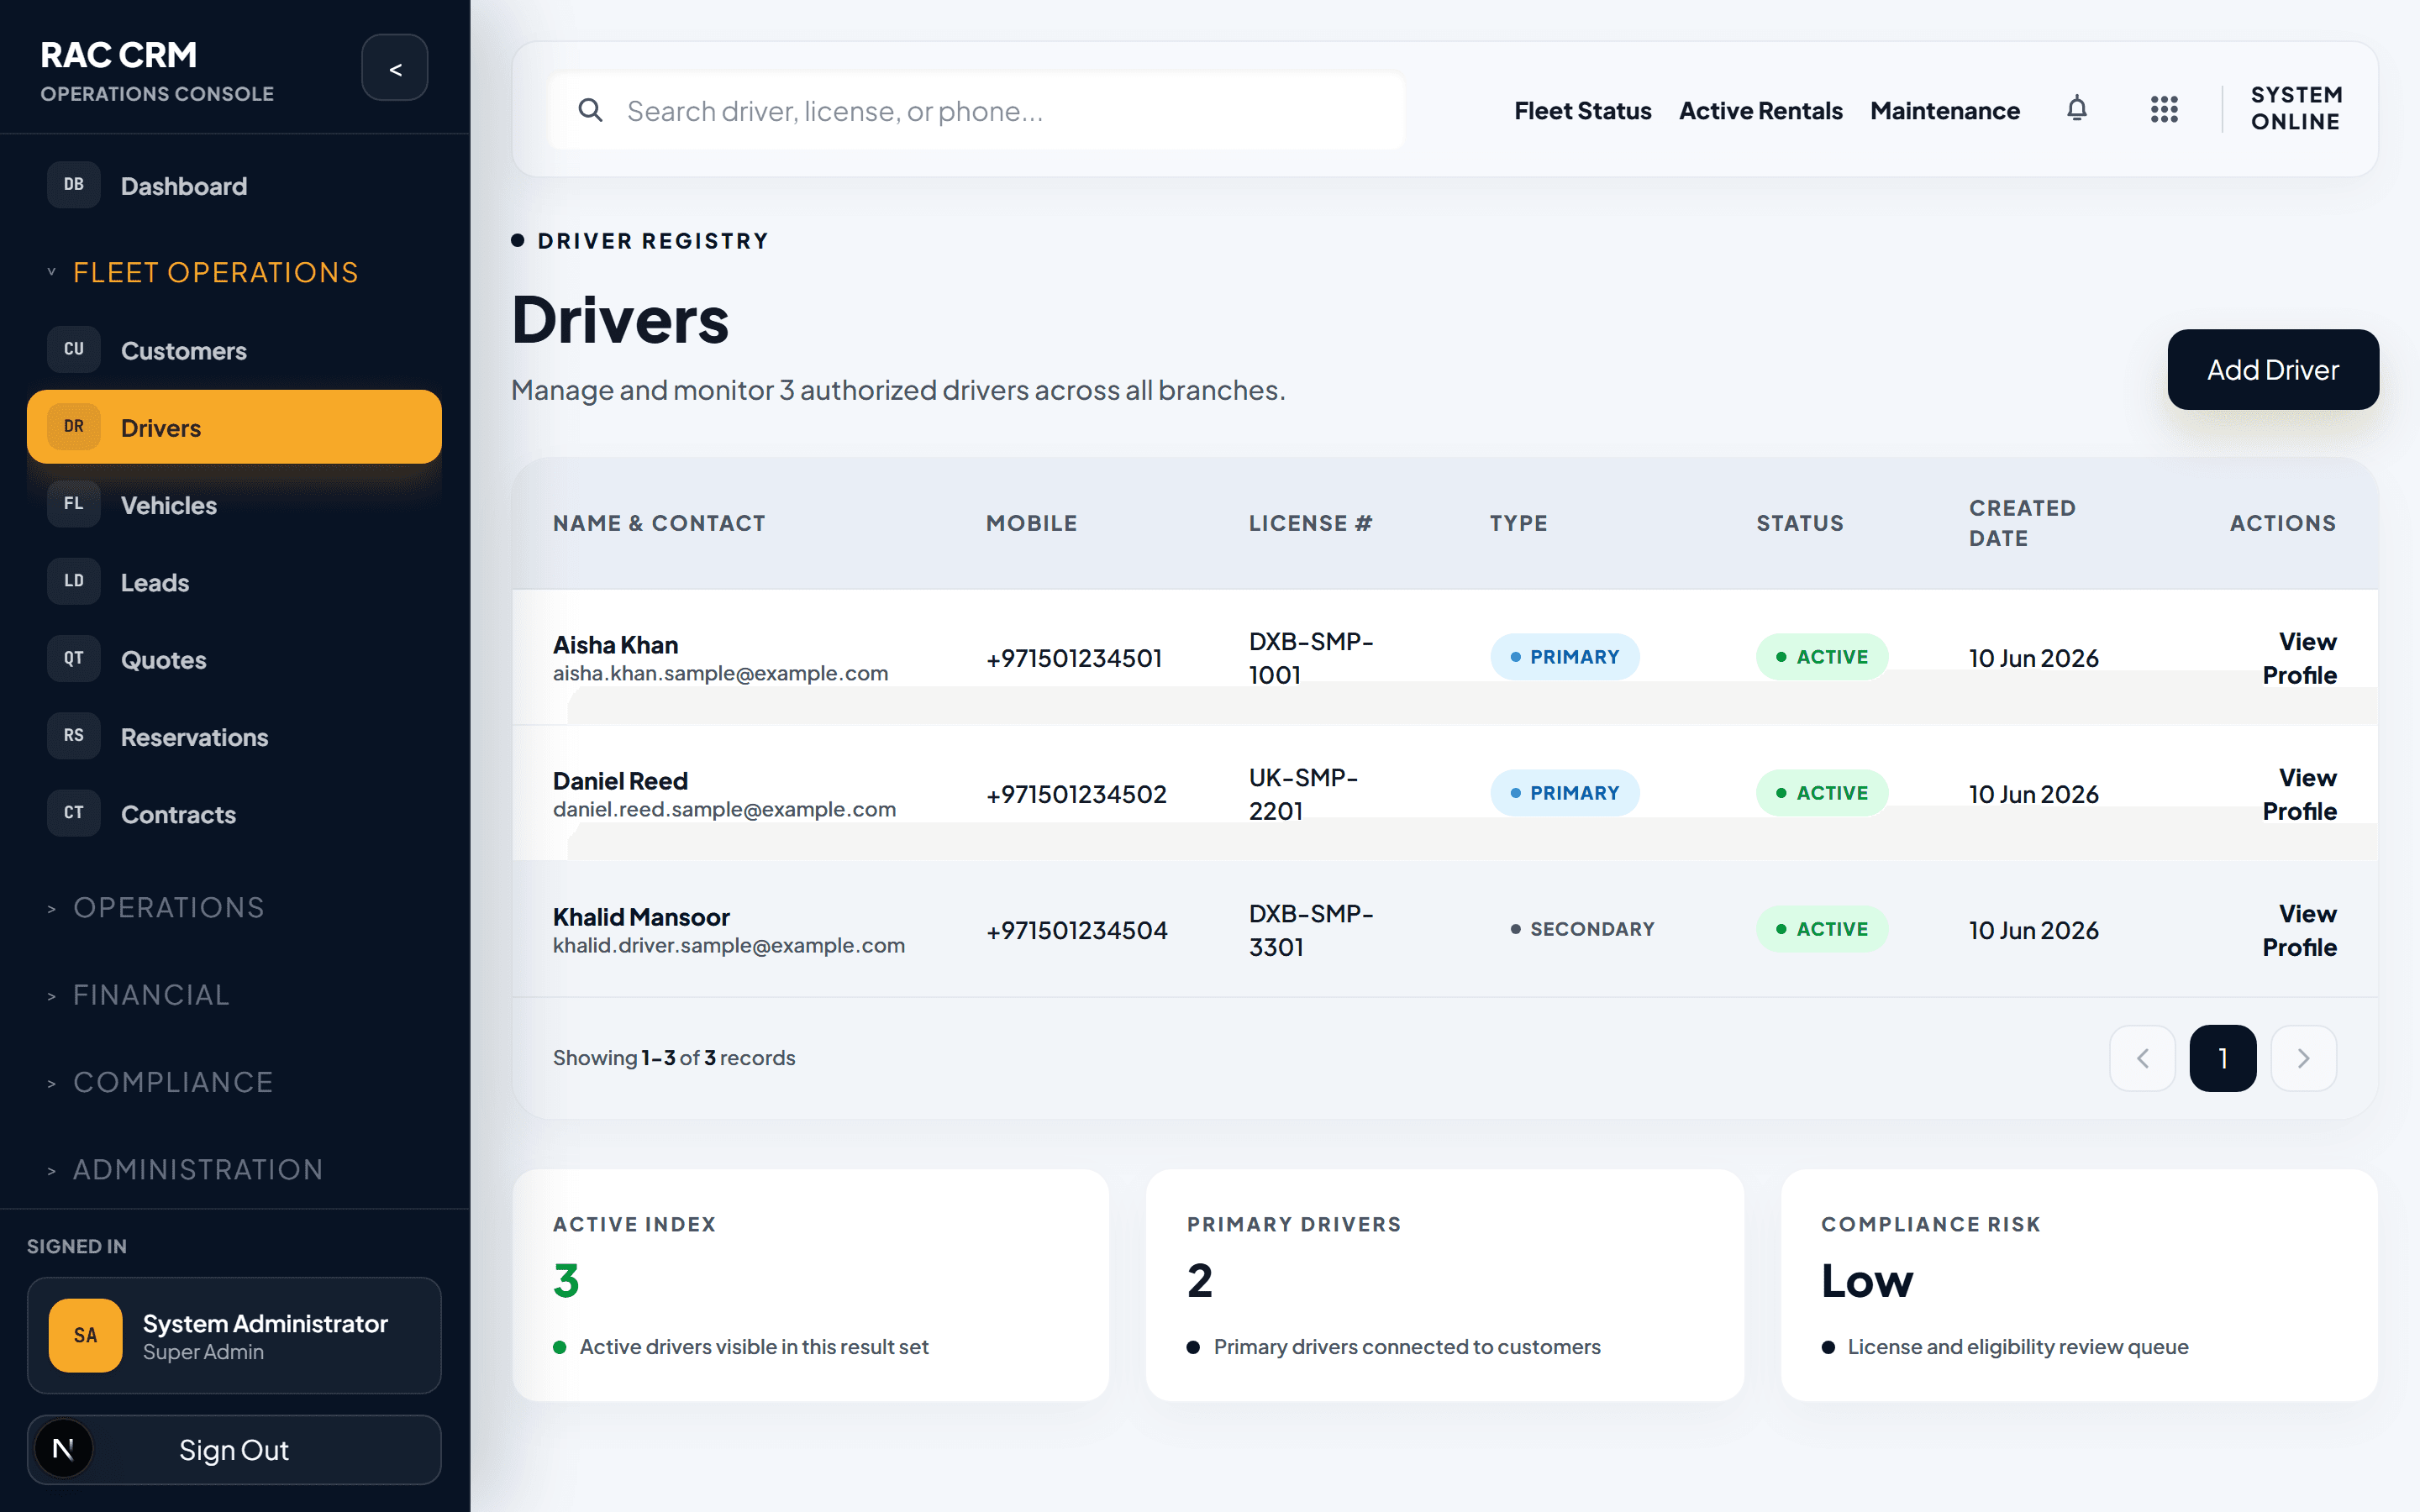Screen dimensions: 2420x1512
Task: Click the Created Date column header
Action: point(2022,523)
